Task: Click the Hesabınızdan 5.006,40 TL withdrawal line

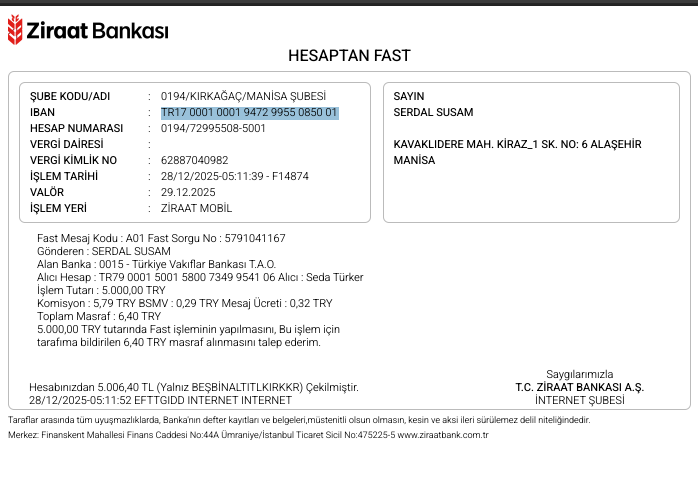Action: 194,388
